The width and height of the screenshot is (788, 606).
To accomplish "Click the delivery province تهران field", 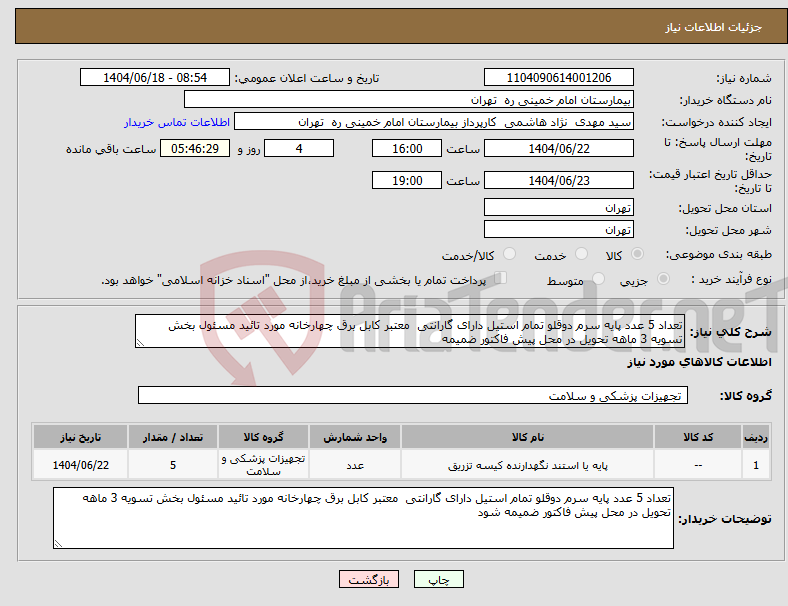I will coord(559,207).
